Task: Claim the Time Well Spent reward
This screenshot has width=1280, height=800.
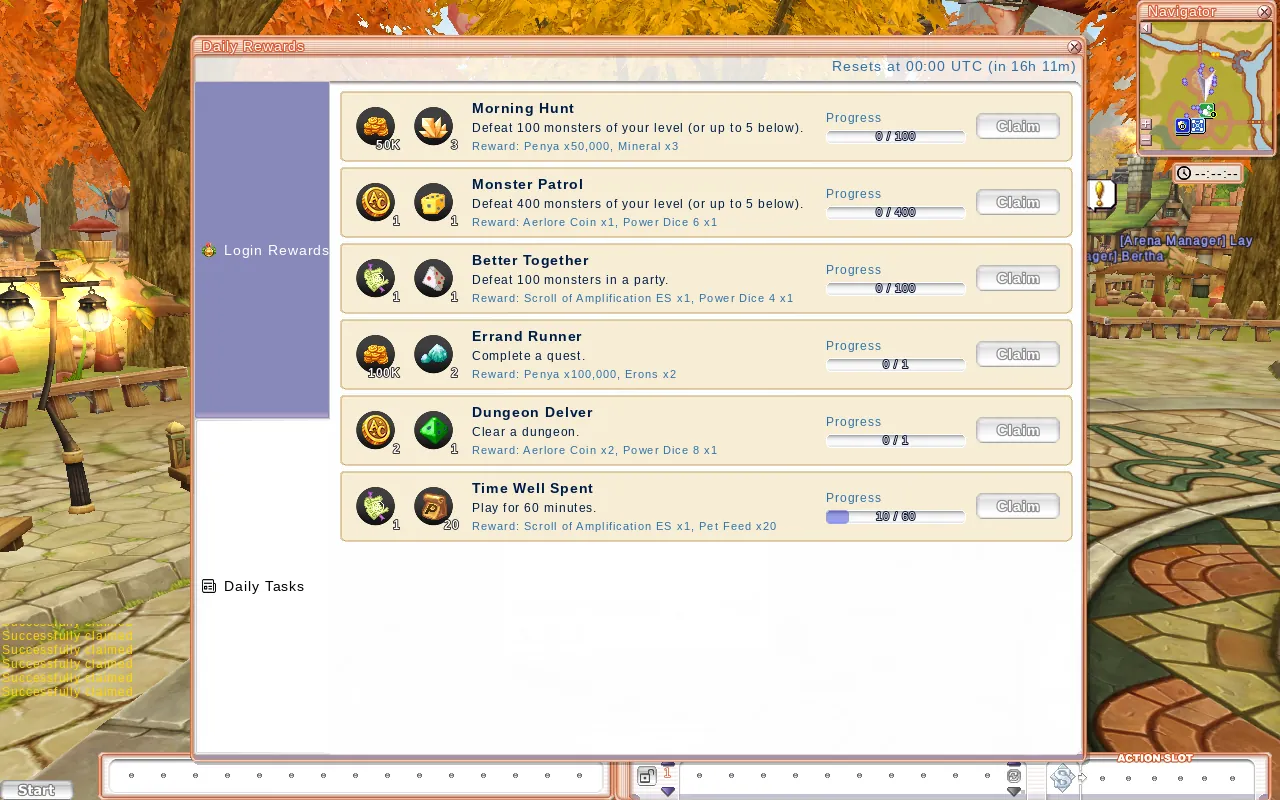Action: pyautogui.click(x=1018, y=507)
